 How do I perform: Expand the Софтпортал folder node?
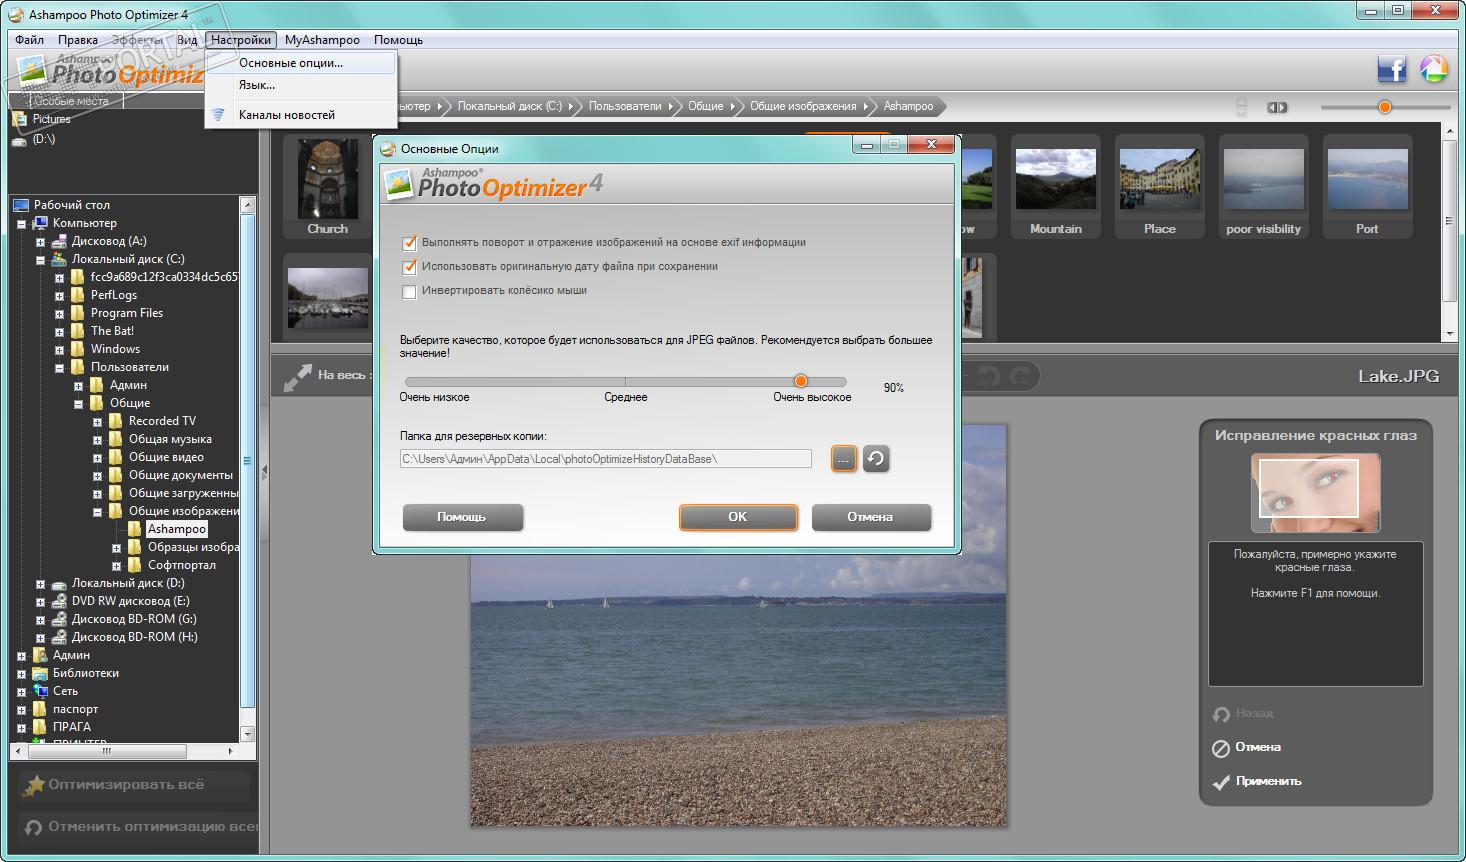pyautogui.click(x=116, y=566)
